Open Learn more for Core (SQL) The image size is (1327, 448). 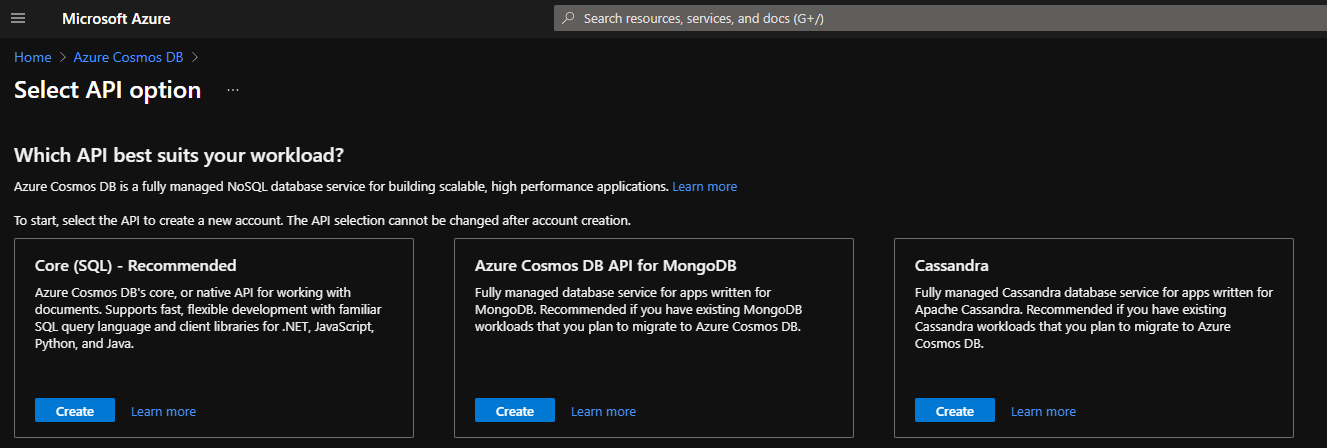click(163, 411)
